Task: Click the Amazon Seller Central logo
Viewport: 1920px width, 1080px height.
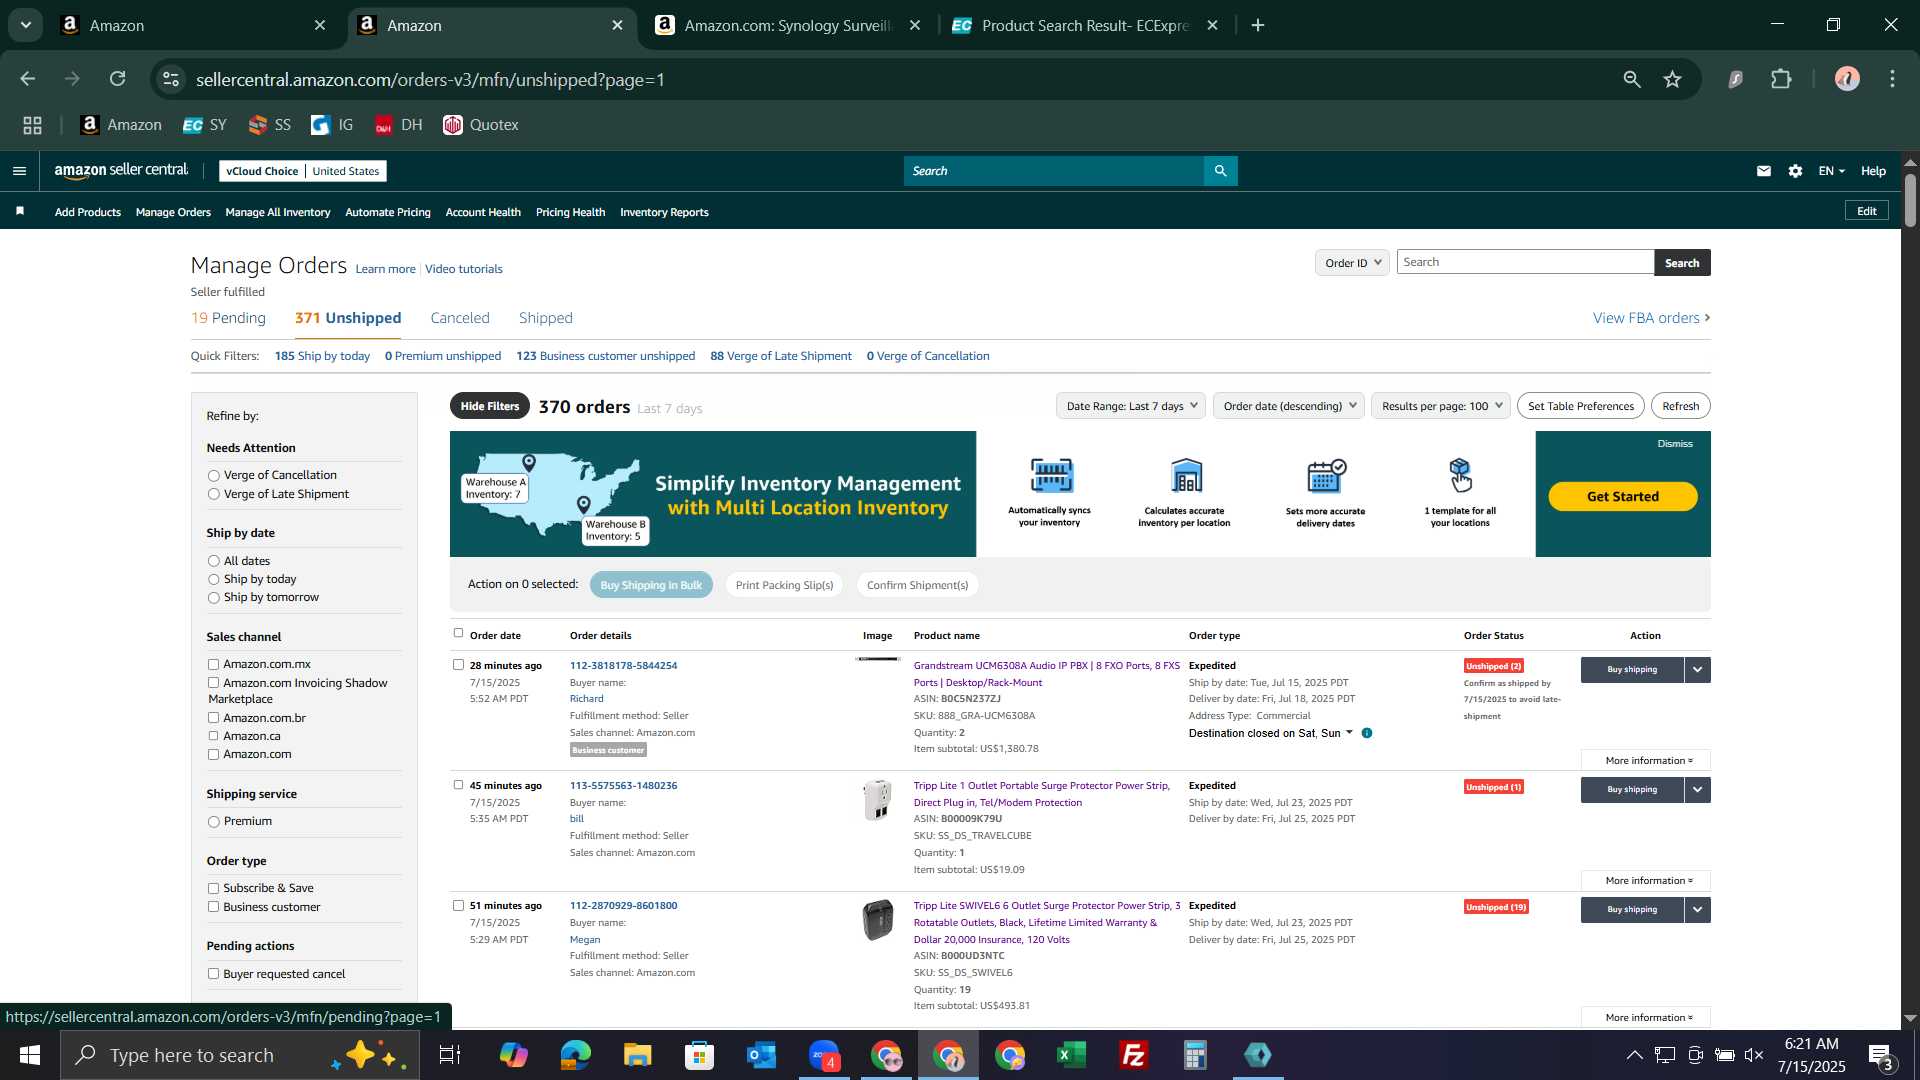Action: click(x=121, y=171)
